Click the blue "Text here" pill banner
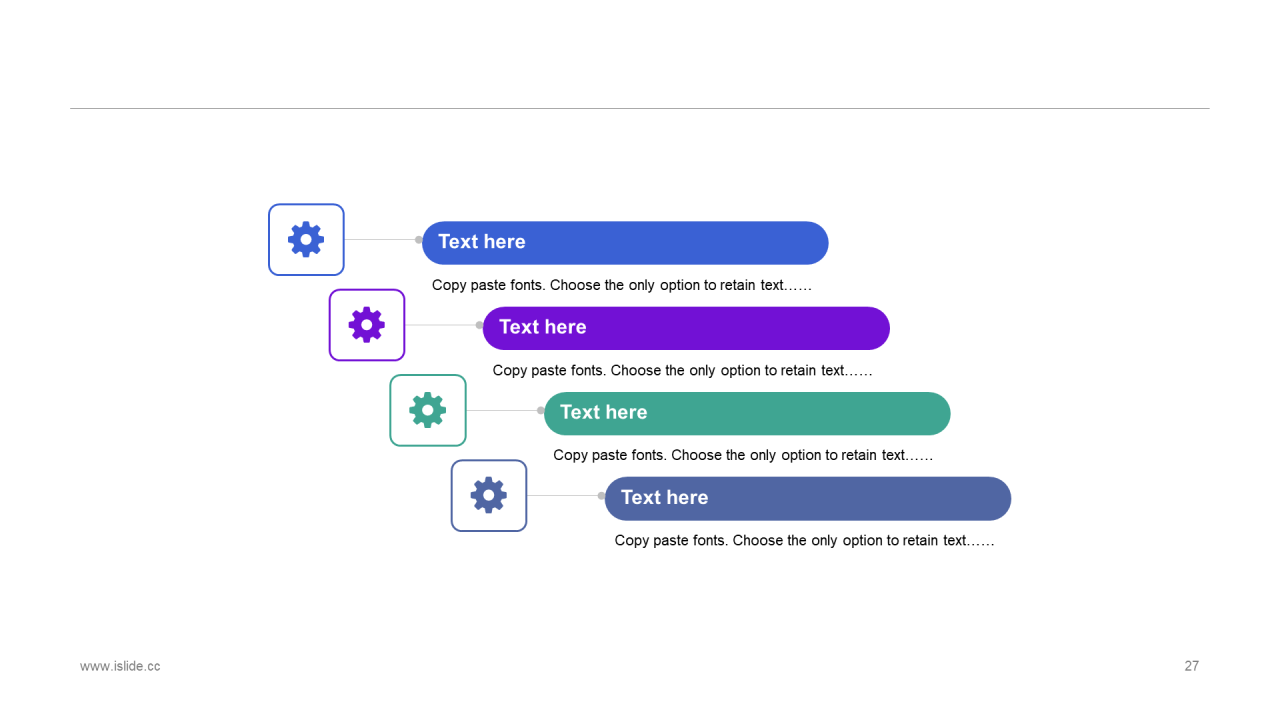 625,243
